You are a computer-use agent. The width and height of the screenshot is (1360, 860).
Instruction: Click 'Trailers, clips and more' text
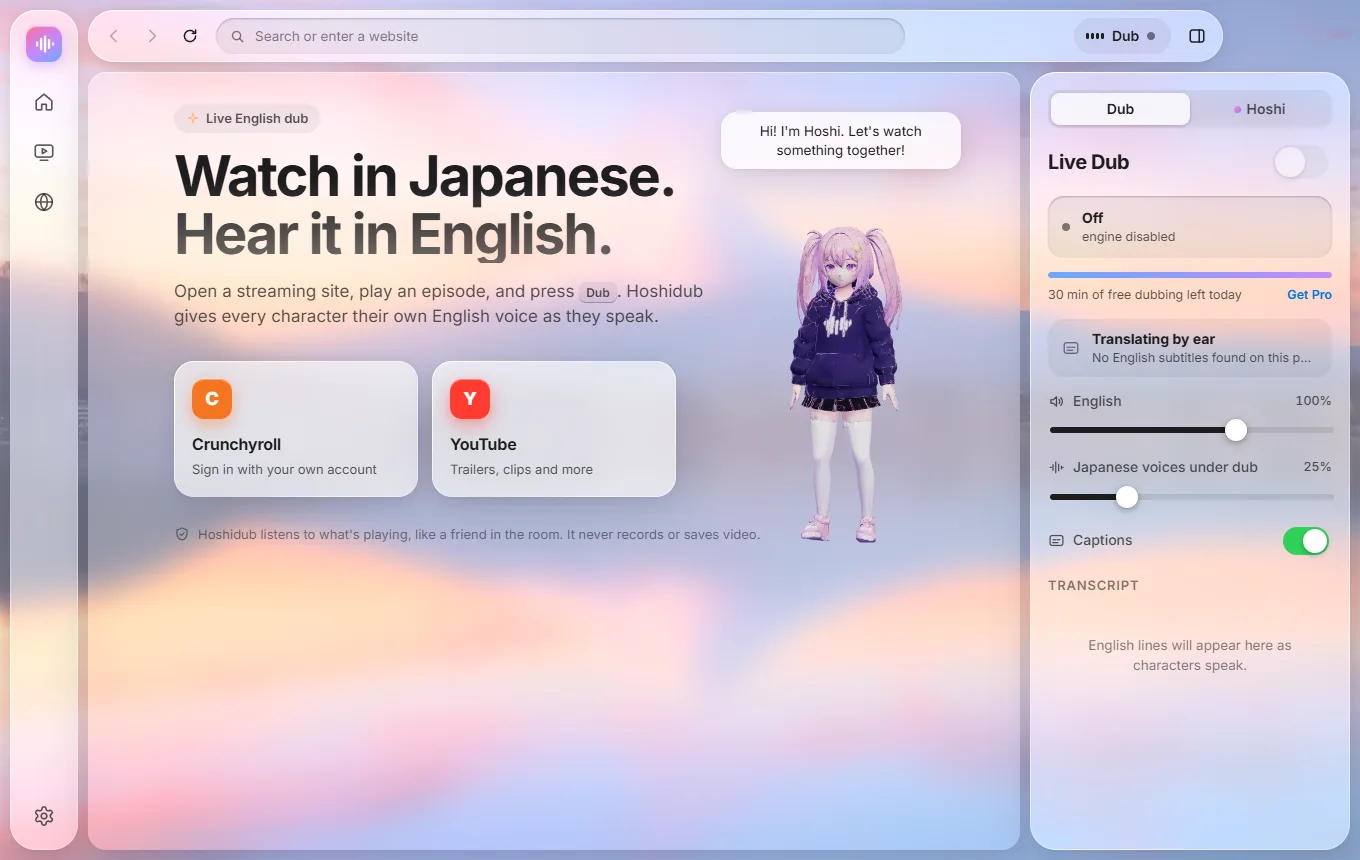[521, 469]
